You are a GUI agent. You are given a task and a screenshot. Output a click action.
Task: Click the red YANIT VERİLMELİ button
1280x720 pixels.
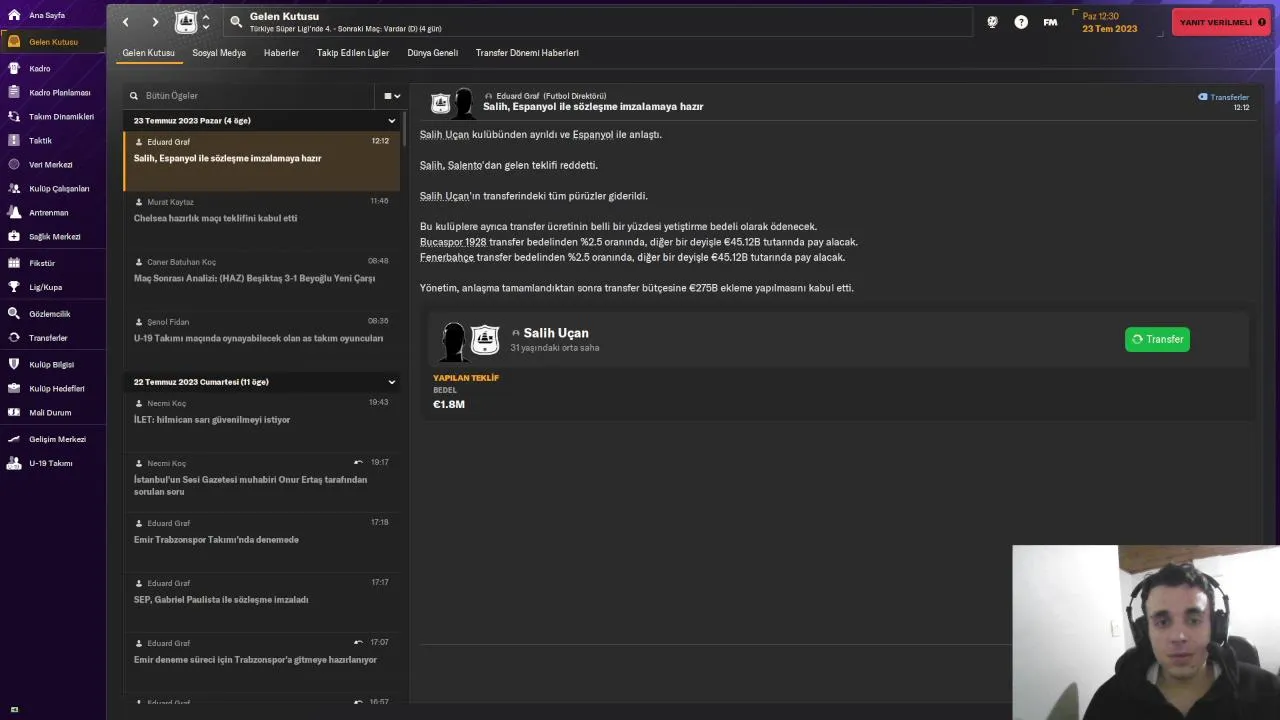pos(1220,22)
